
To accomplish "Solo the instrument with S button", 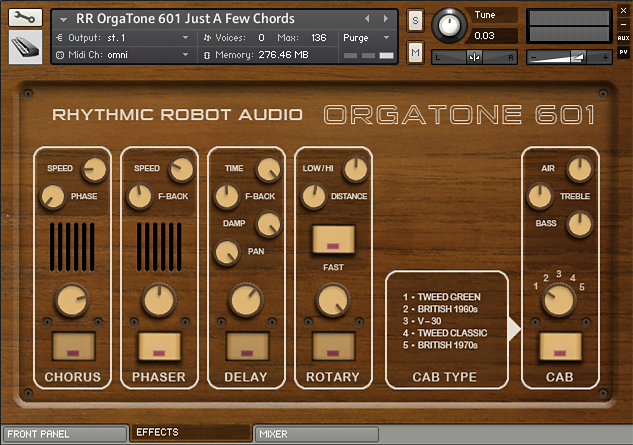I will [415, 20].
